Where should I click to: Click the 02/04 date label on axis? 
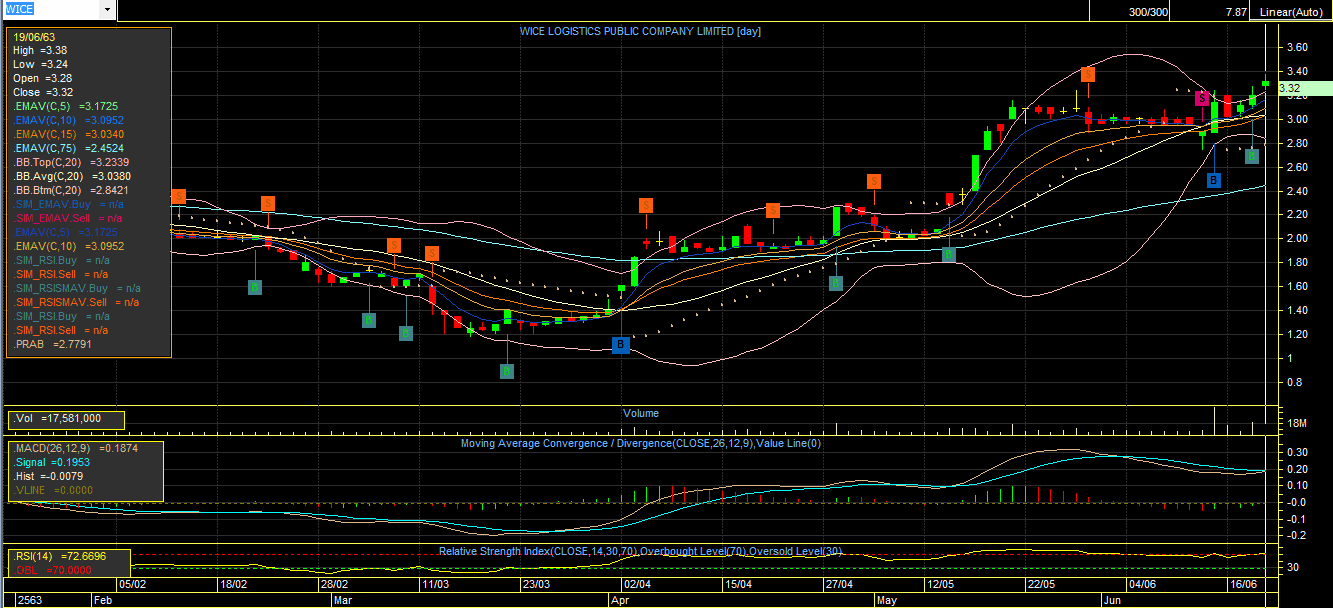pos(637,584)
